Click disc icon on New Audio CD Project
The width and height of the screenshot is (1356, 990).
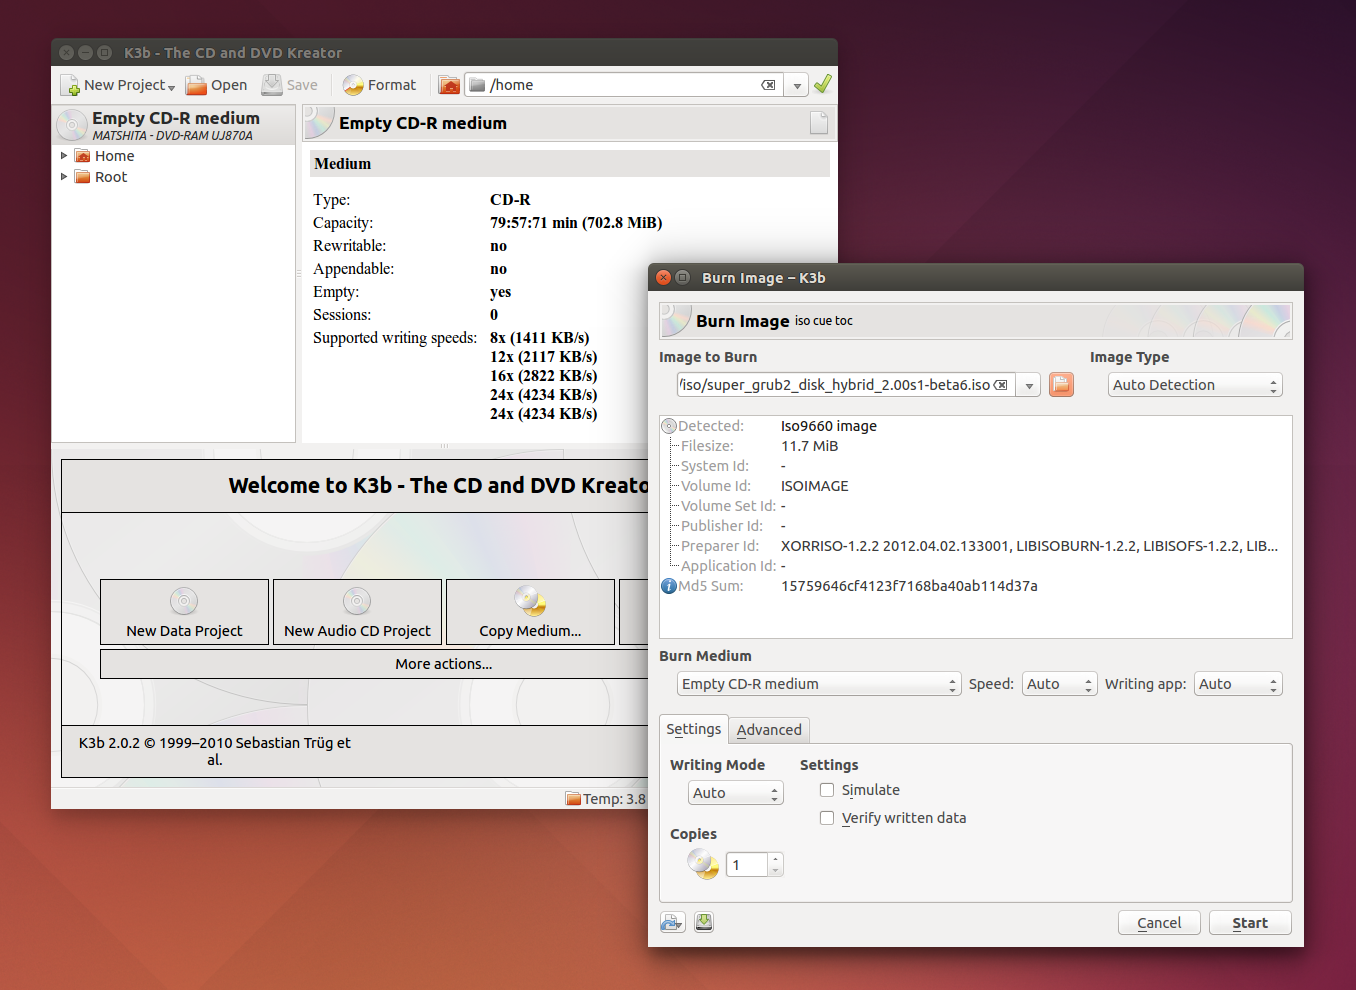pos(357,601)
